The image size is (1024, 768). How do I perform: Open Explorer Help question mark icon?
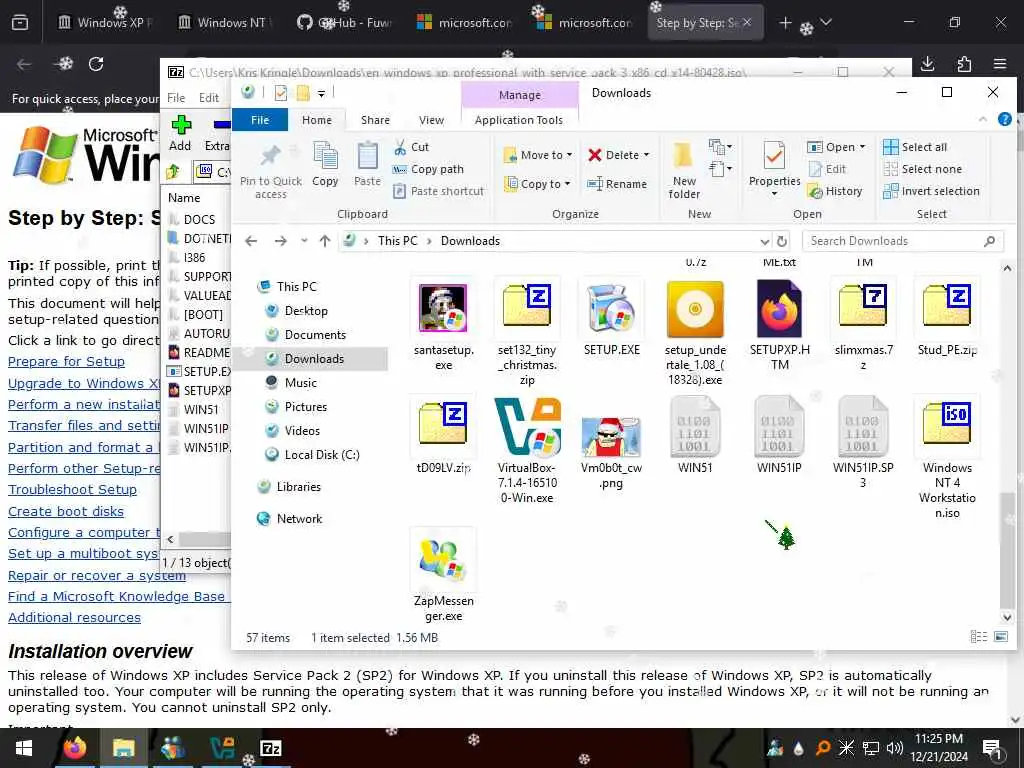[x=1004, y=120]
